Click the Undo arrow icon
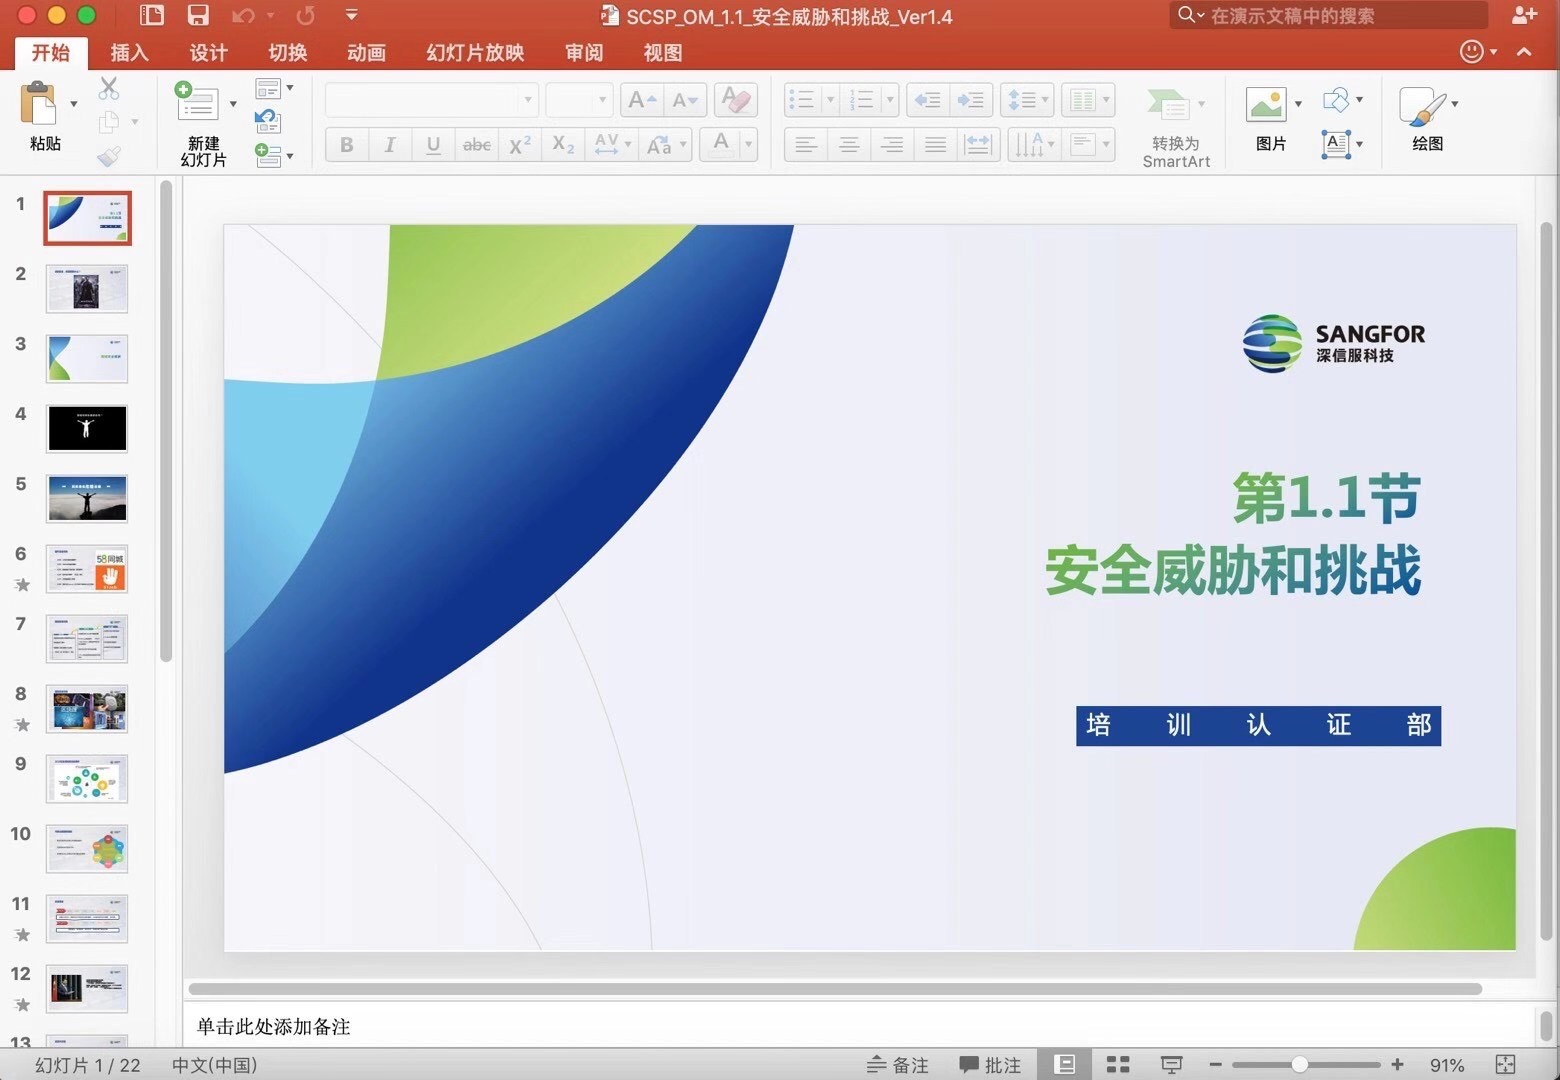This screenshot has width=1560, height=1080. click(243, 15)
